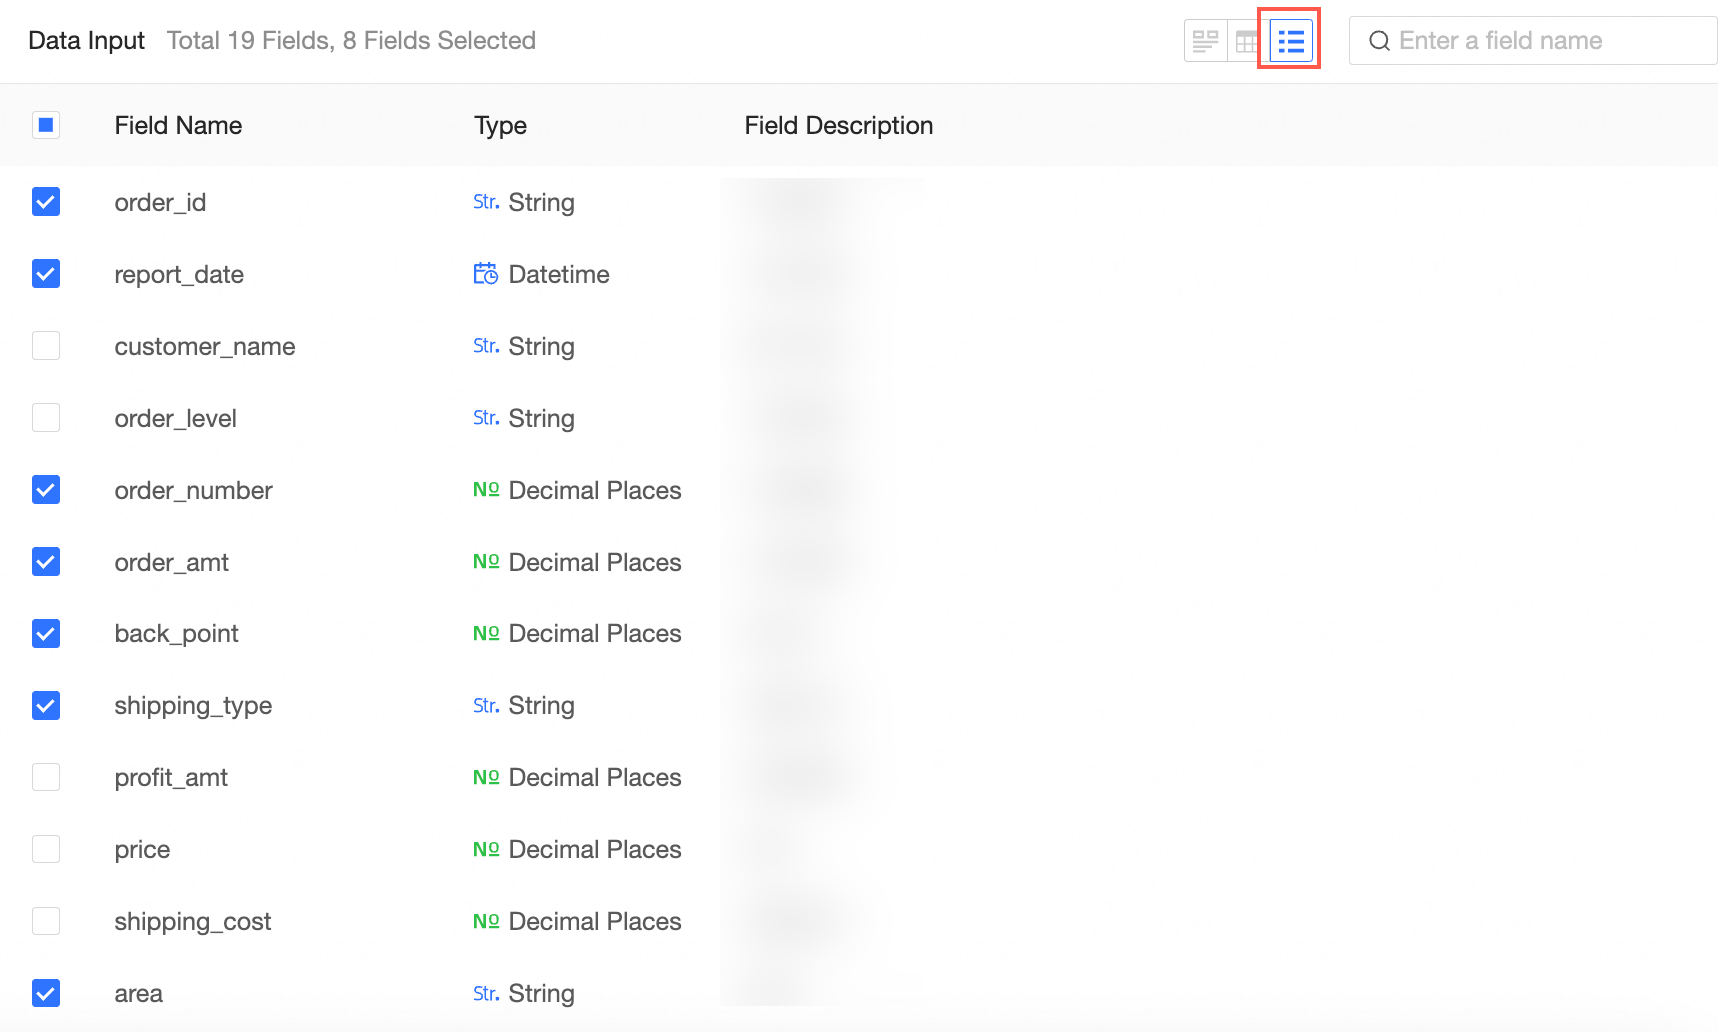
Task: Click the customer_name field name
Action: [x=205, y=347]
